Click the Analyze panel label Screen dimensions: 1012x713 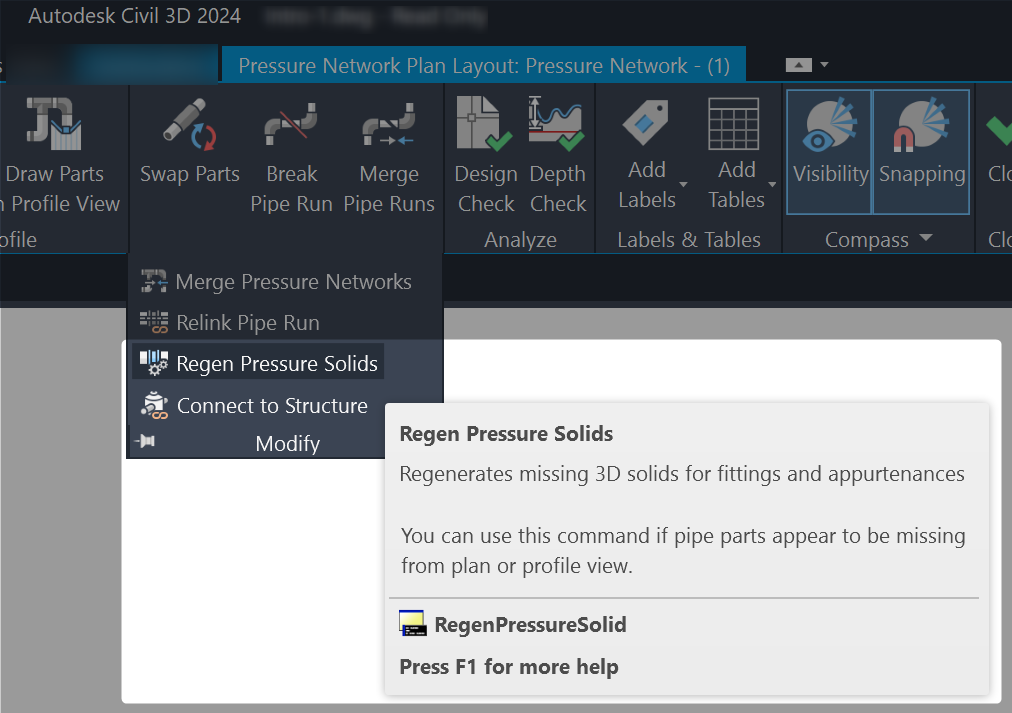coord(520,239)
